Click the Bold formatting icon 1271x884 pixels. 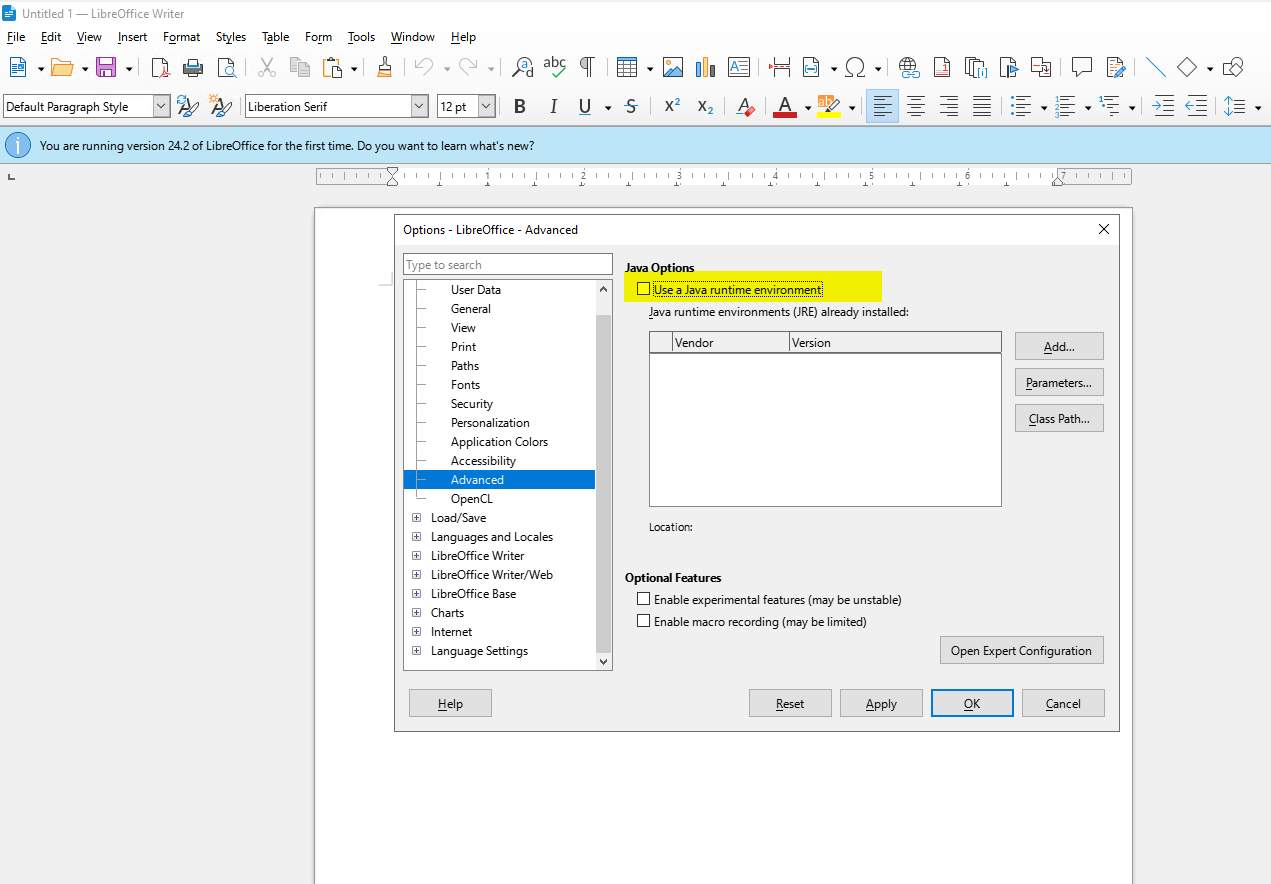[x=520, y=106]
